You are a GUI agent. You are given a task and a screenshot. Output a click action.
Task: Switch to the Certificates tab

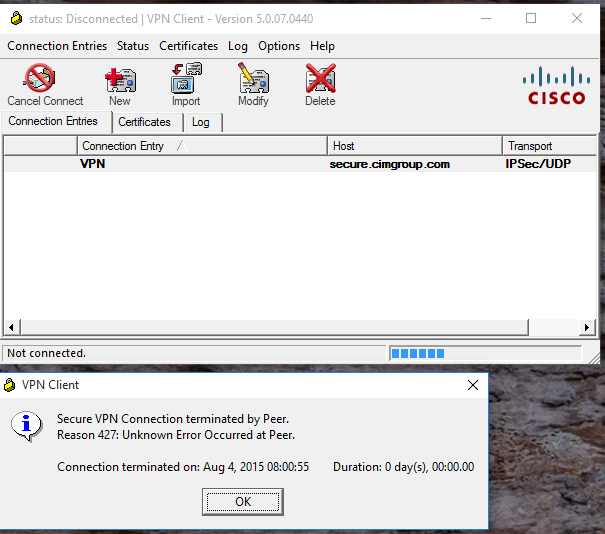point(148,122)
